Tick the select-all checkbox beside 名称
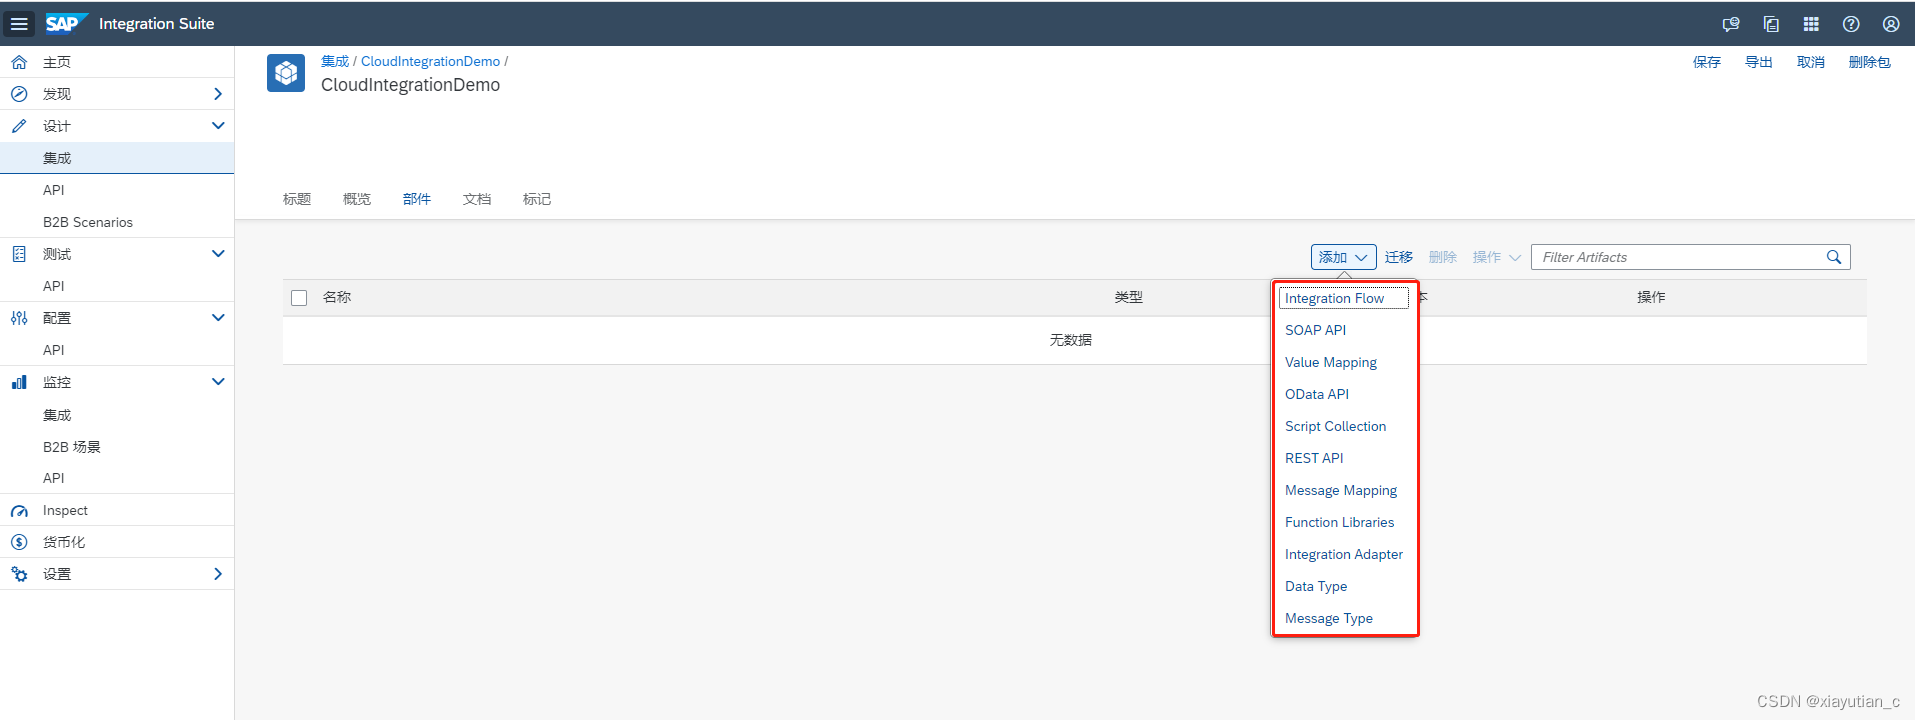Viewport: 1915px width, 720px height. [x=299, y=298]
